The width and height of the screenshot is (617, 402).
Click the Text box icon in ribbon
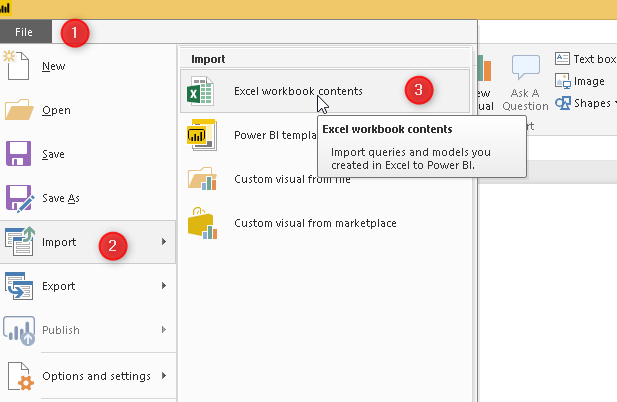point(562,59)
